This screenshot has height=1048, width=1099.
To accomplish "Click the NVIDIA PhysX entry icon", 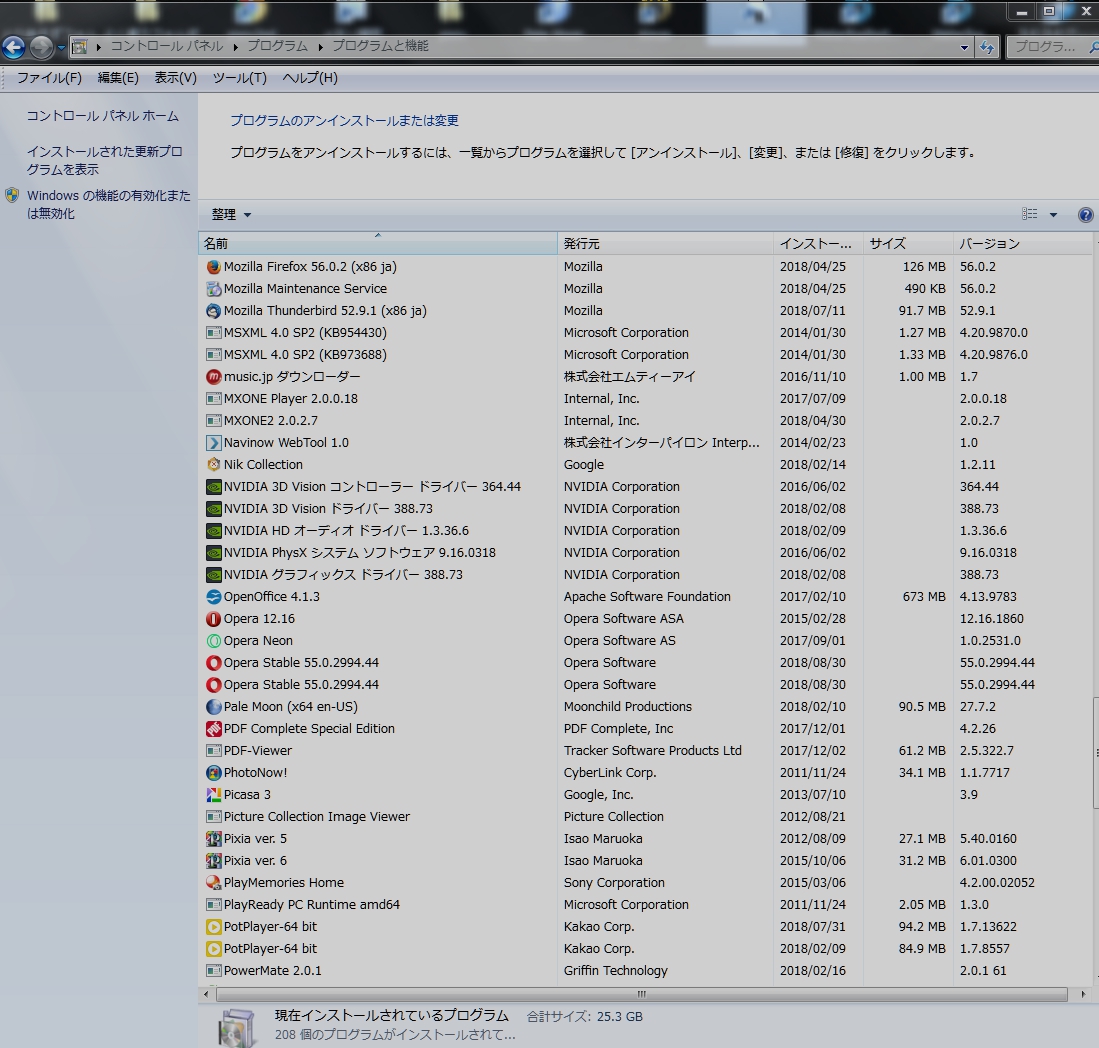I will pos(213,553).
